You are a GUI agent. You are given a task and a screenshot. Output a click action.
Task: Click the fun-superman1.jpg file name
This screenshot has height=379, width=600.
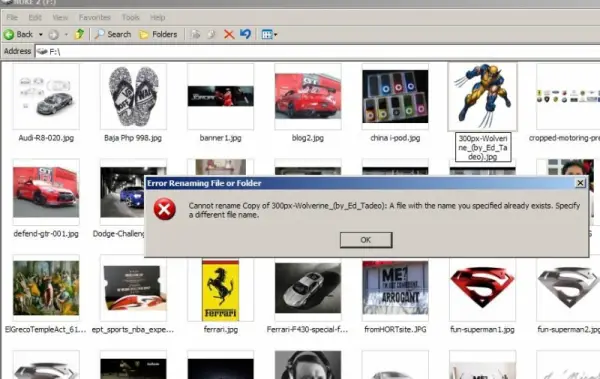(x=482, y=329)
